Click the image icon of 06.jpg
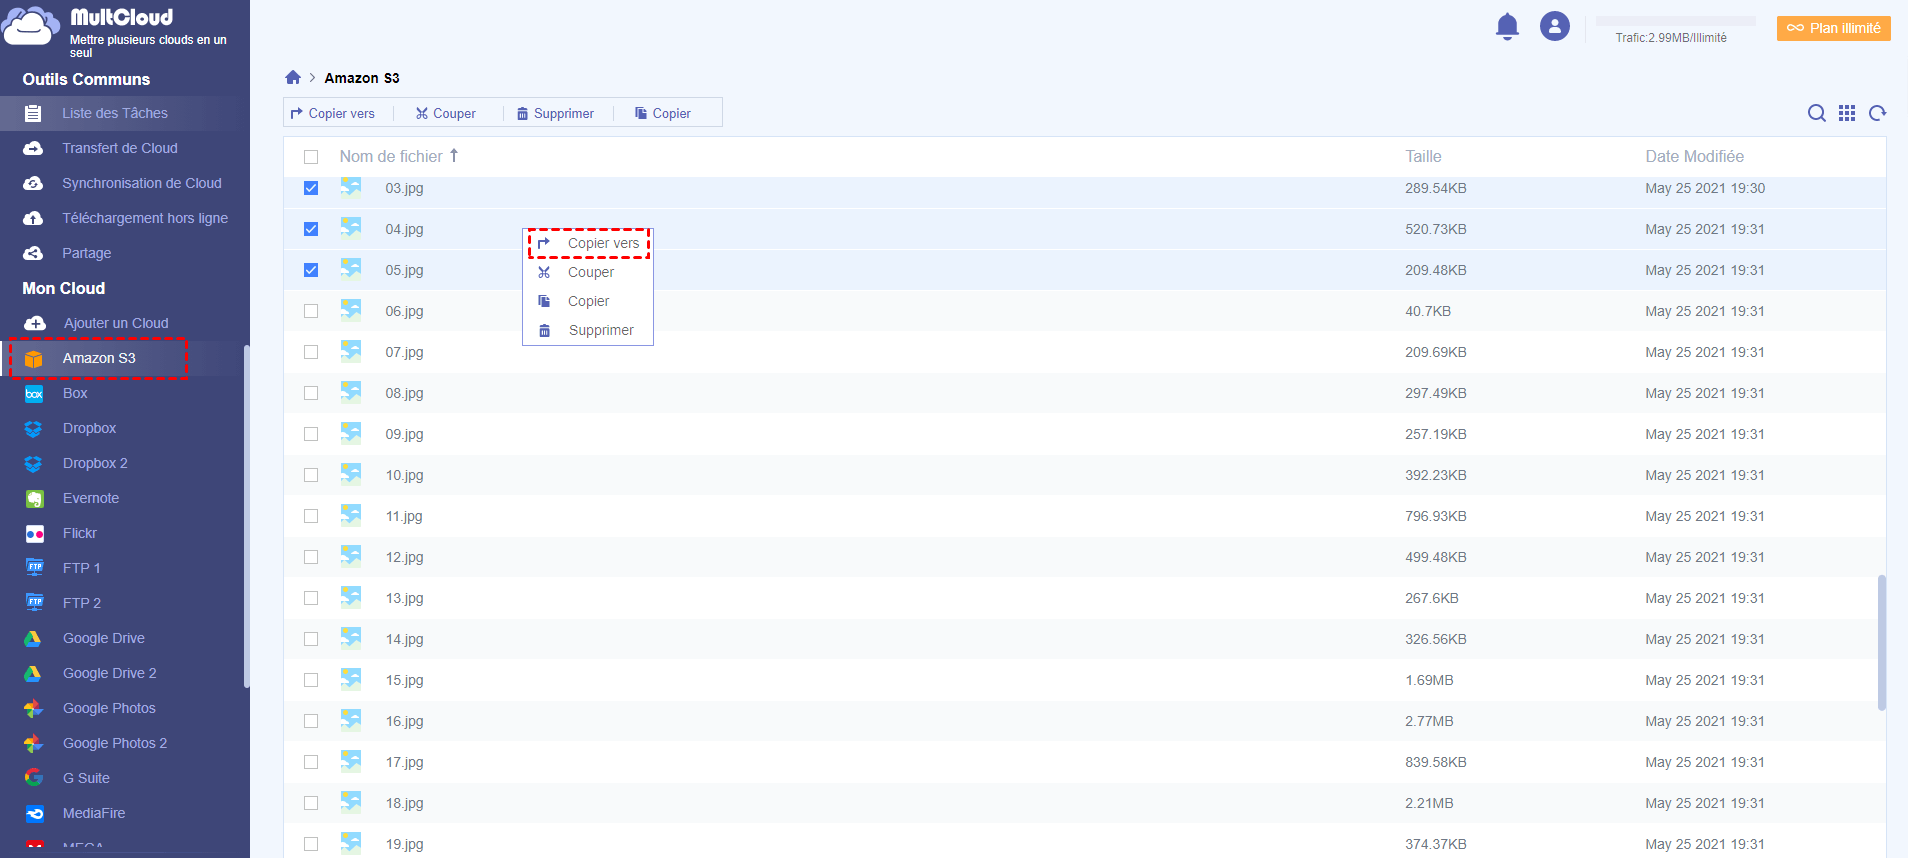This screenshot has width=1908, height=858. (351, 310)
